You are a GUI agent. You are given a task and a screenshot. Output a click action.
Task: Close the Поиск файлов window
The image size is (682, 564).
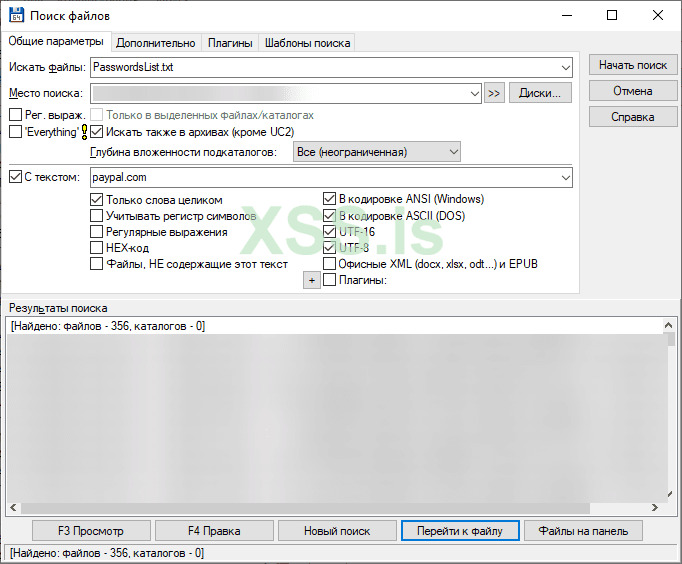point(658,16)
